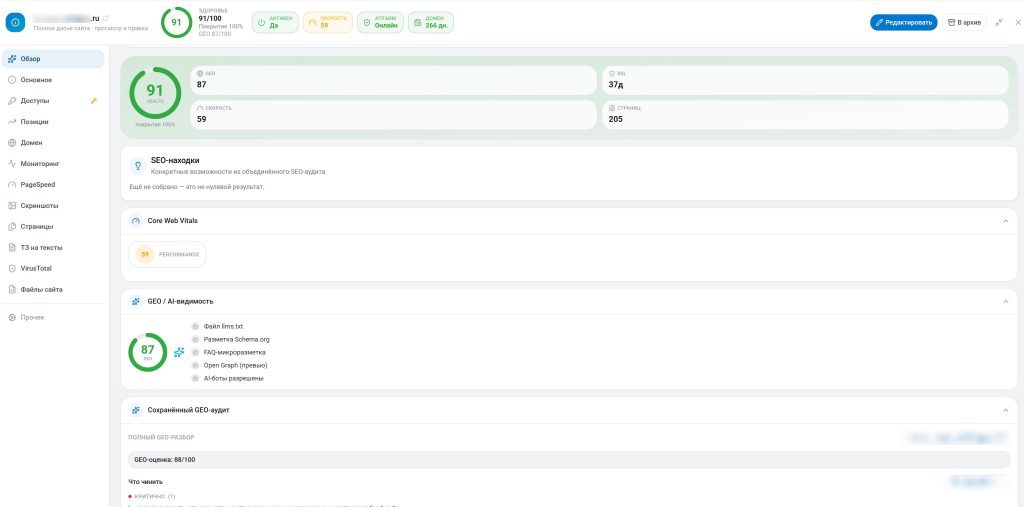Click the GEO-оценка: 88/100 bar
Image resolution: width=1024 pixels, height=507 pixels.
[569, 459]
